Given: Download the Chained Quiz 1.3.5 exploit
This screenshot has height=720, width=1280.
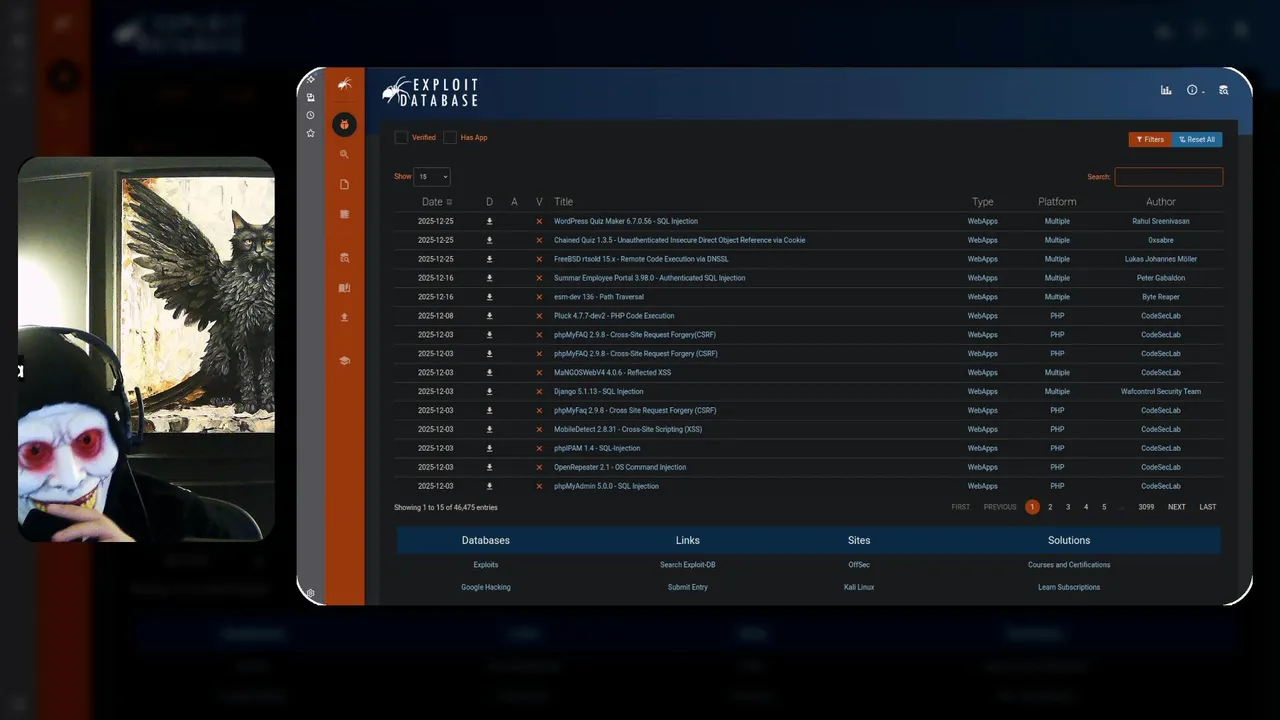Looking at the screenshot, I should click(489, 240).
